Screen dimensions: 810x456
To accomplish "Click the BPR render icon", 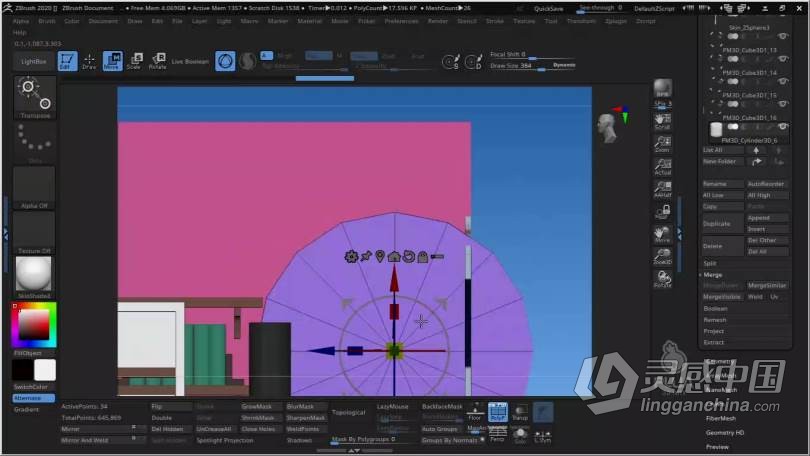I will tap(662, 88).
